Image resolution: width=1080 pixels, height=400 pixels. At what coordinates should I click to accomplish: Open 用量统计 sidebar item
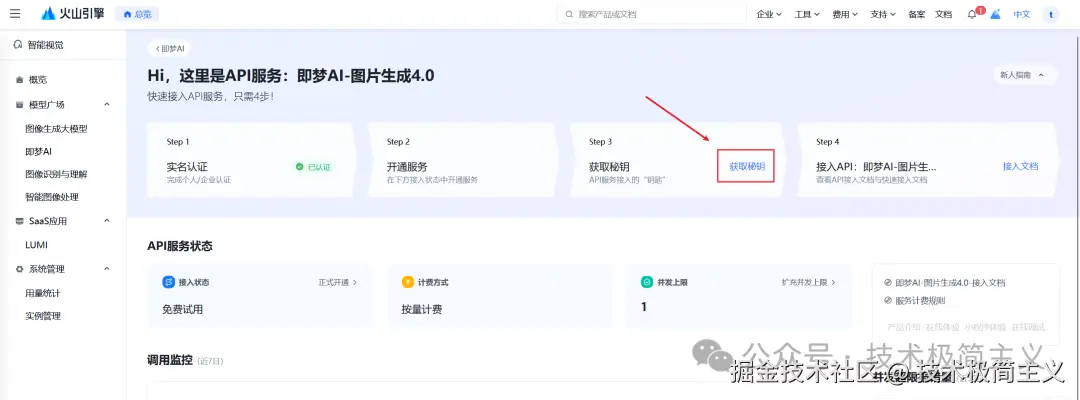43,293
